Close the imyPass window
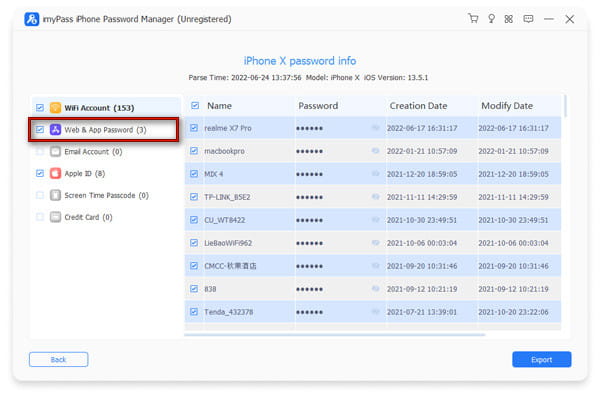 coord(569,19)
